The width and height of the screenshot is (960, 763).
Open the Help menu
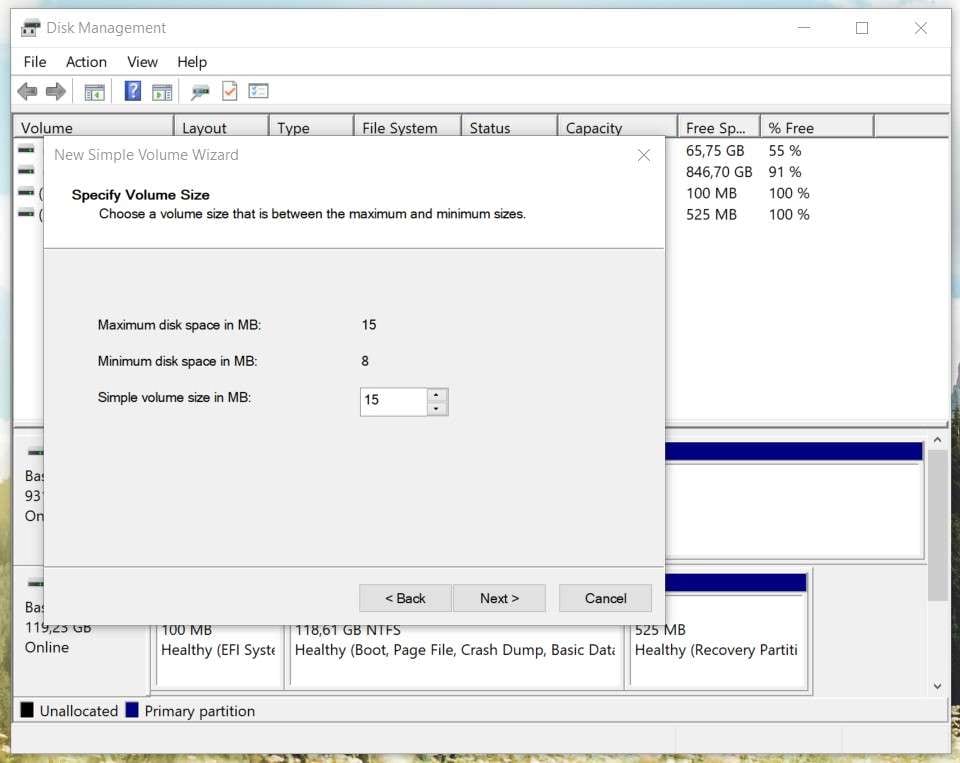point(192,62)
